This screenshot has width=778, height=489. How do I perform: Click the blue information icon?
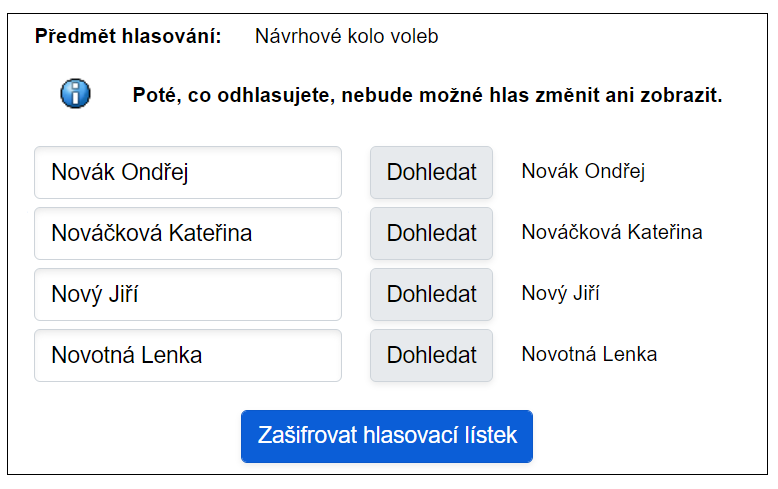(x=76, y=95)
